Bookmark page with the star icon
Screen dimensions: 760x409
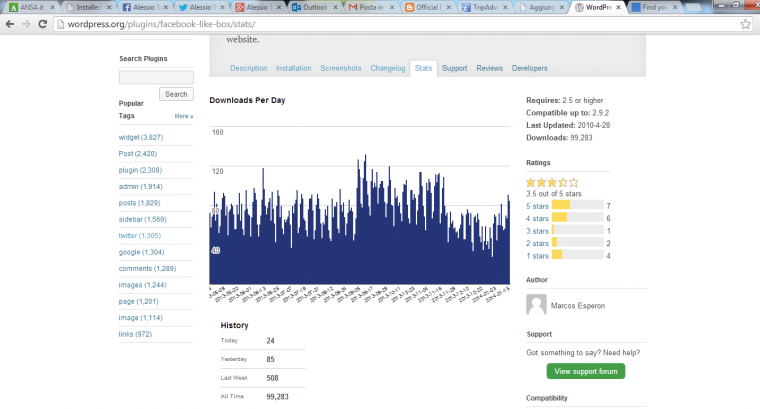pos(745,24)
